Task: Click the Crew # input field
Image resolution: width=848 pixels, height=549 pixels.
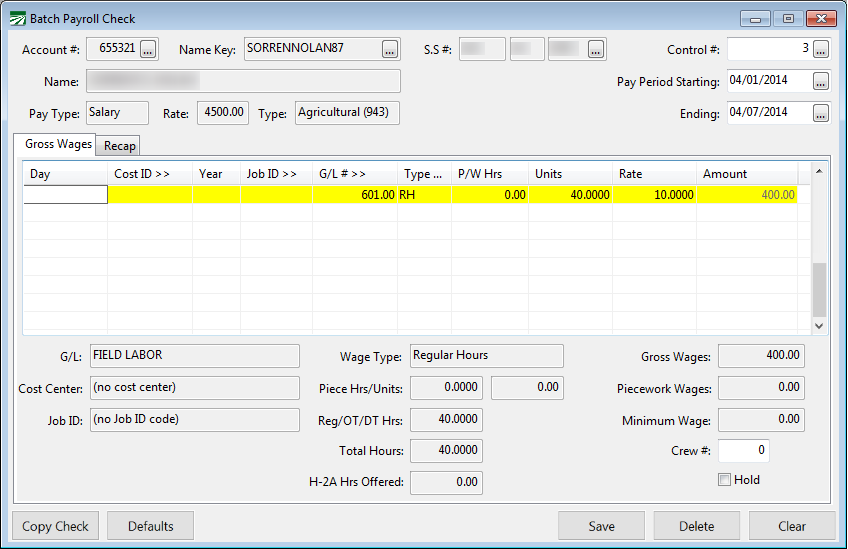Action: (x=743, y=451)
